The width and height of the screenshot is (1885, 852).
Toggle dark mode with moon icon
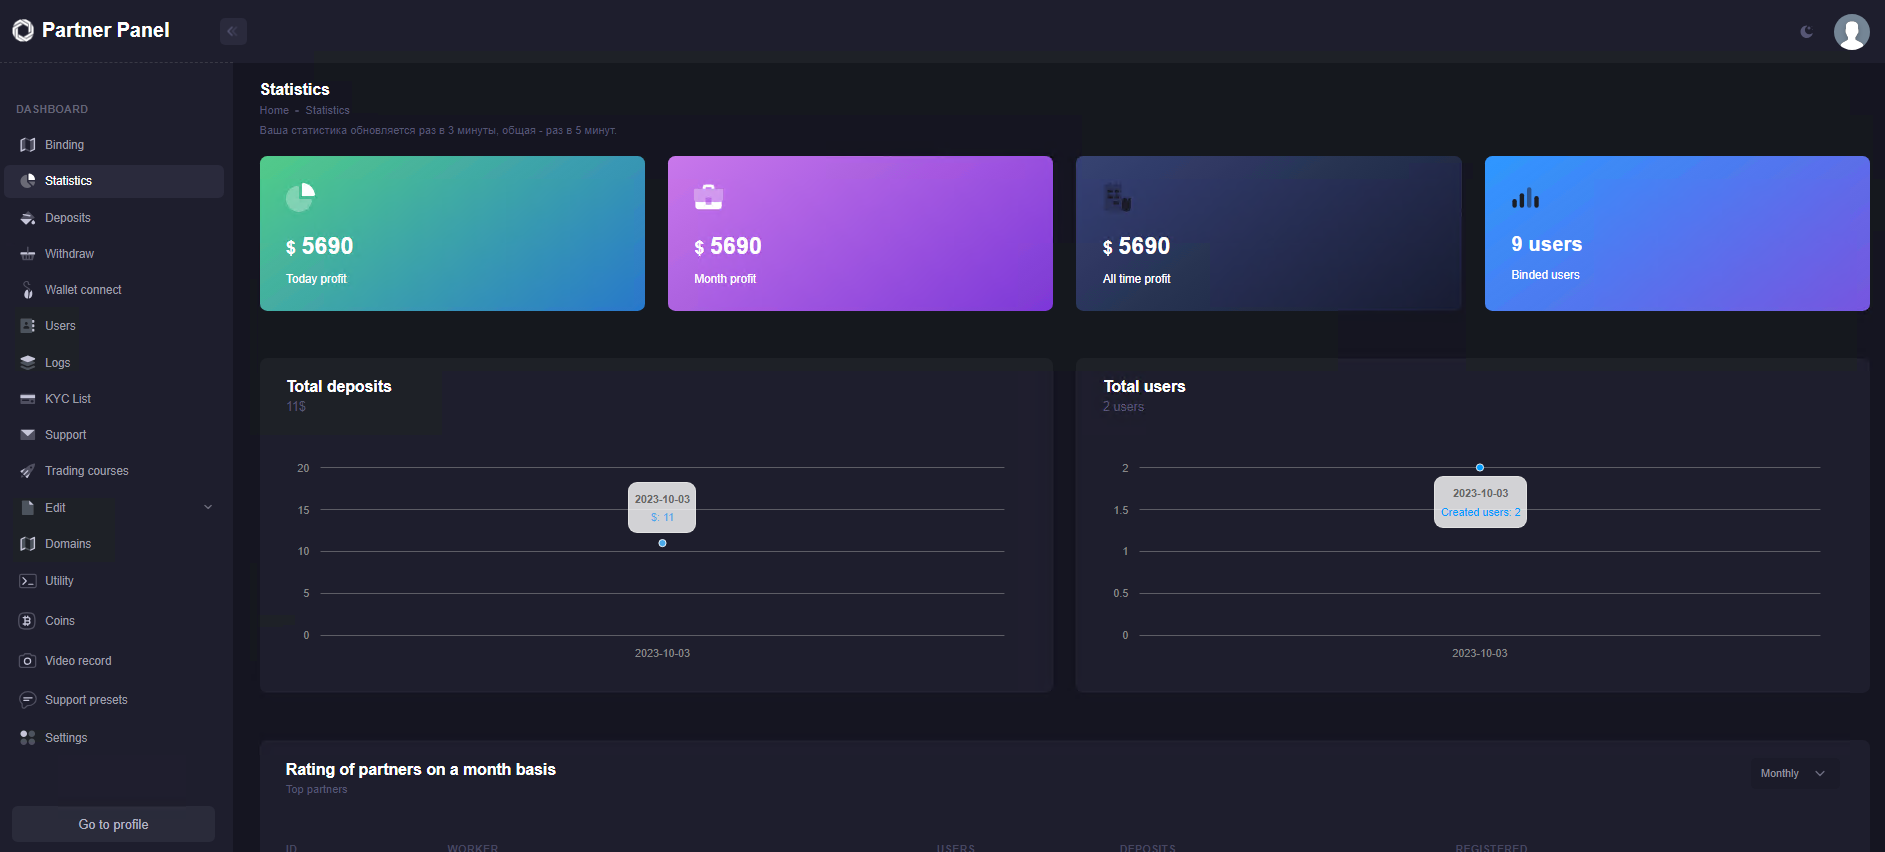[x=1806, y=32]
